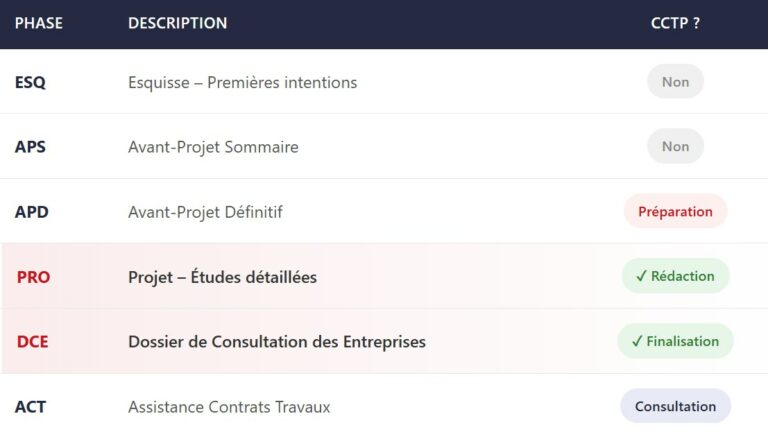The height and width of the screenshot is (432, 768).
Task: Select the ACT phase label
Action: click(30, 407)
